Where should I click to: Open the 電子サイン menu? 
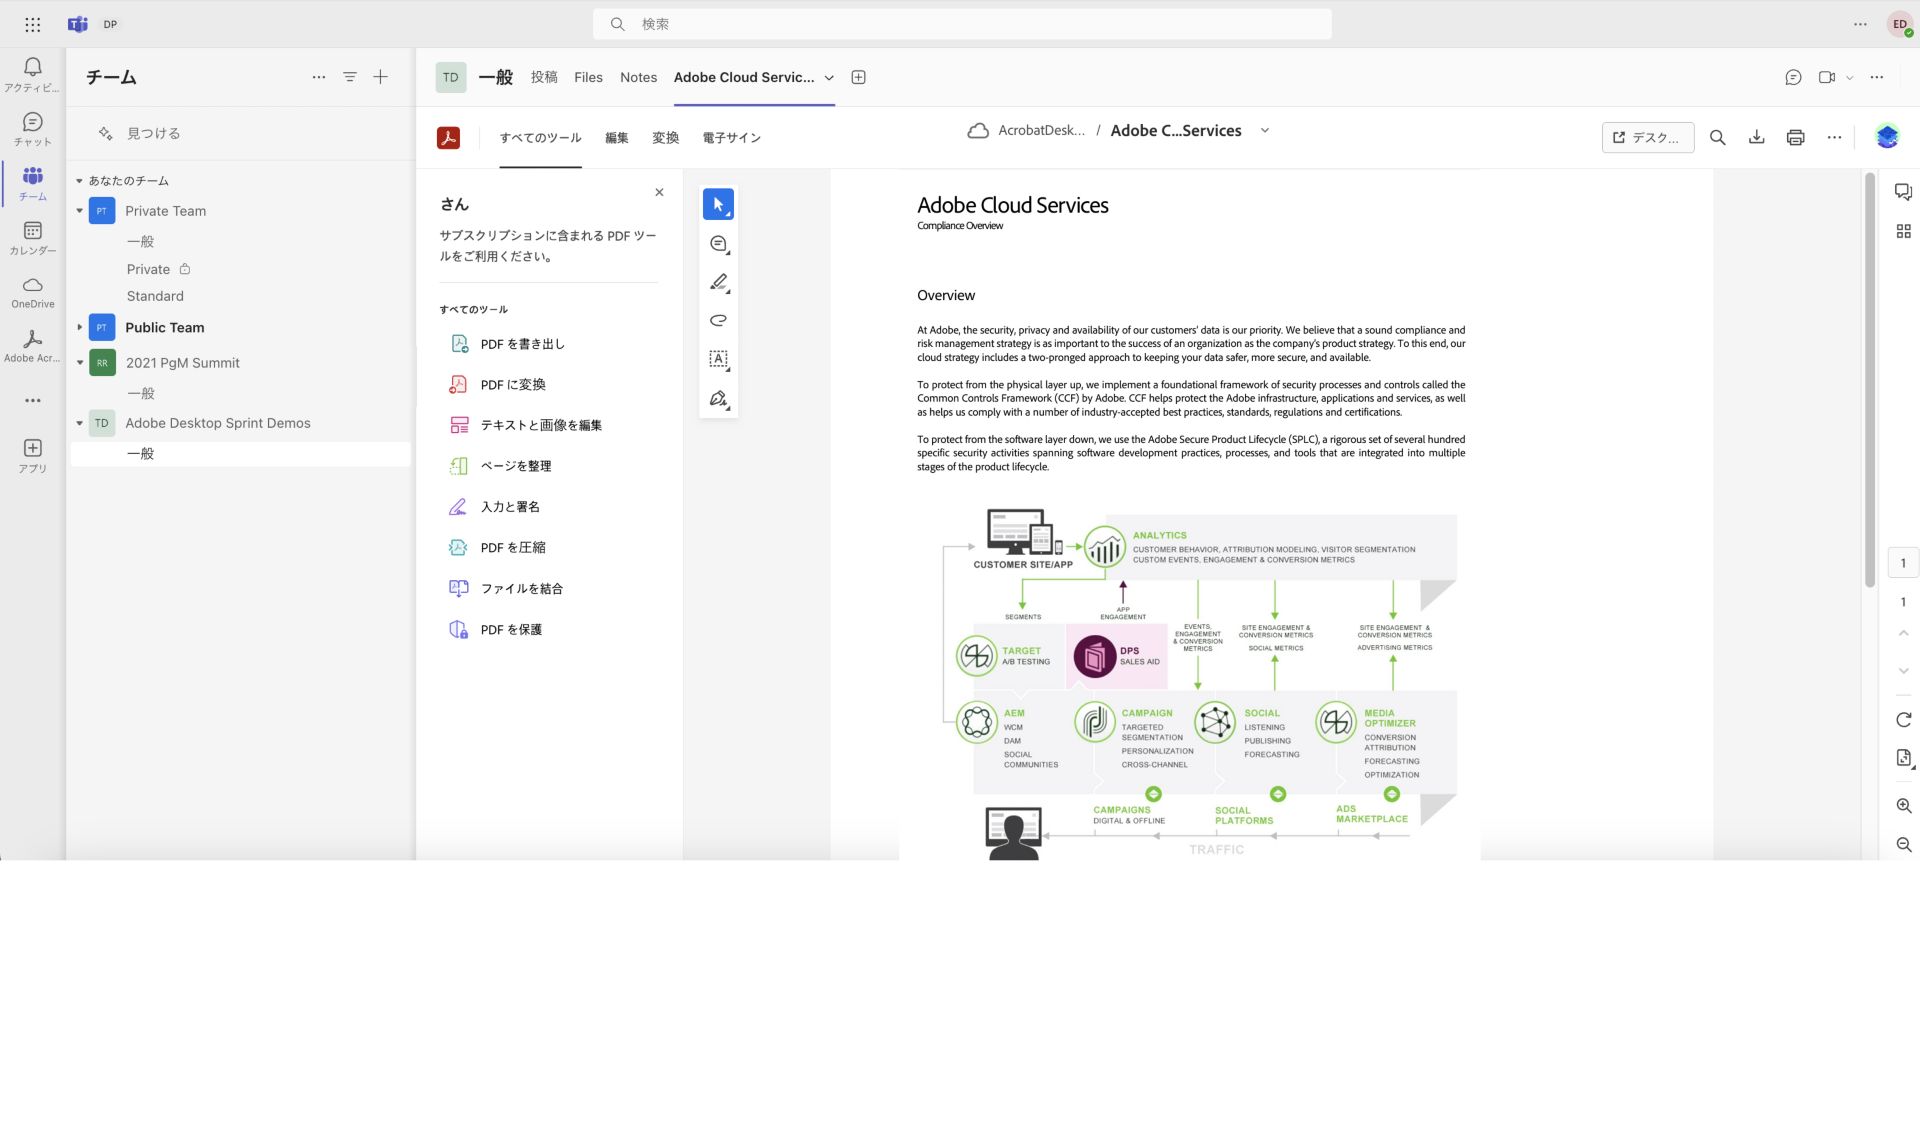[731, 138]
